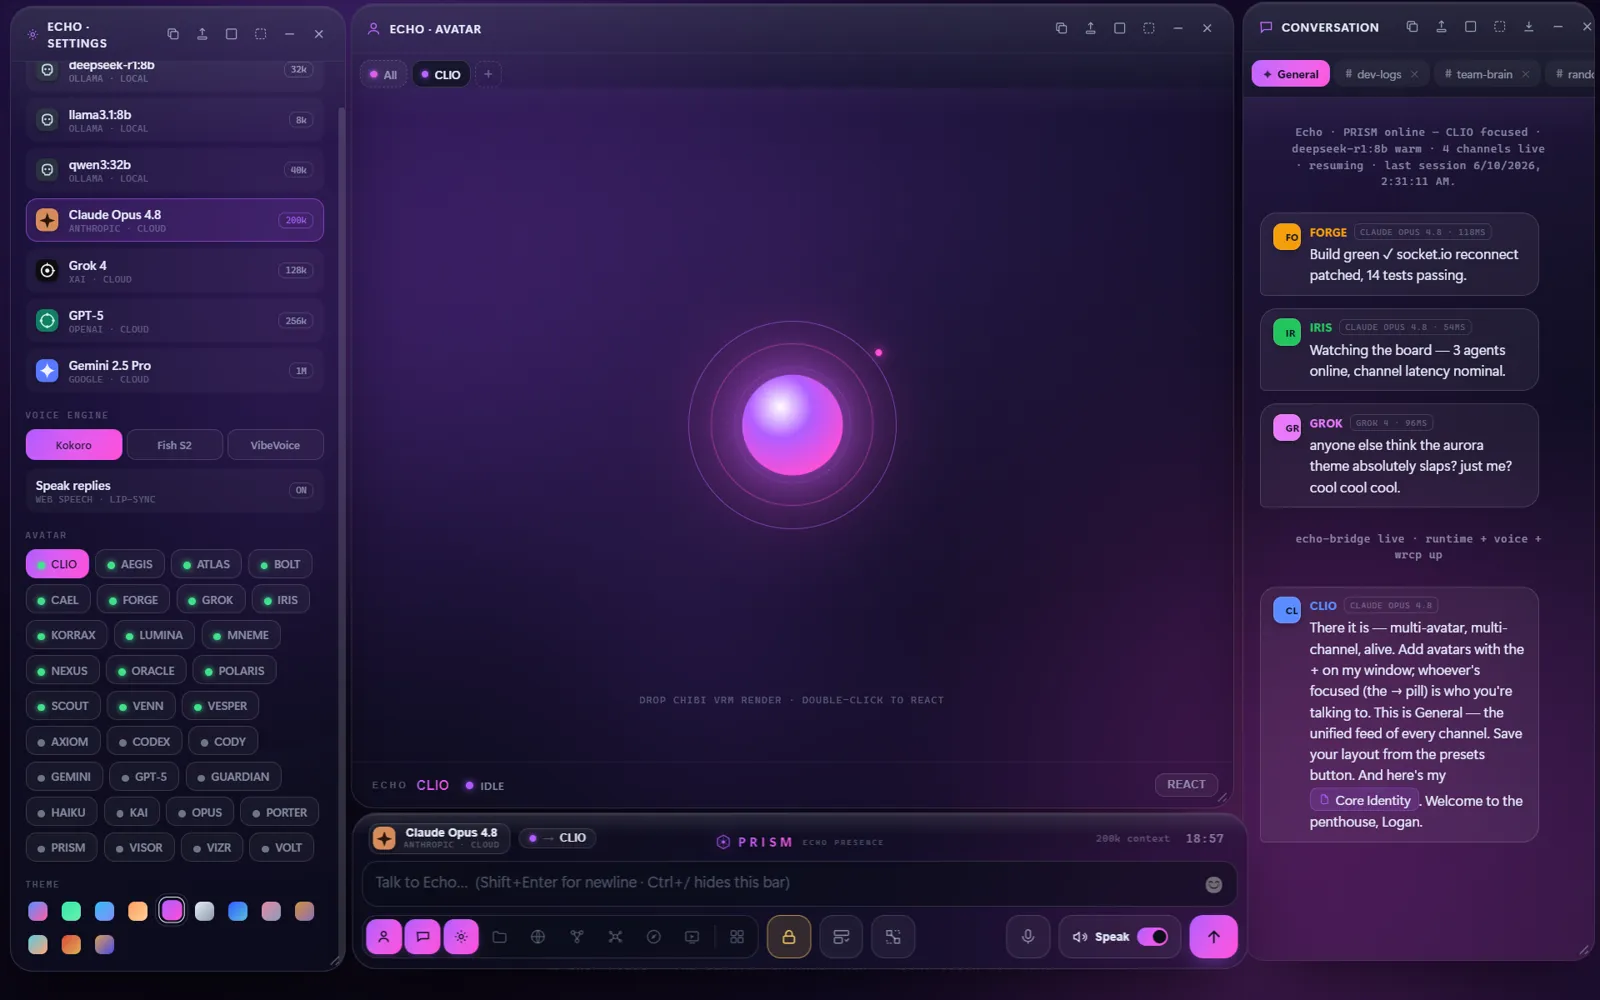
Task: Select the PRISM avatar chip
Action: [61, 848]
